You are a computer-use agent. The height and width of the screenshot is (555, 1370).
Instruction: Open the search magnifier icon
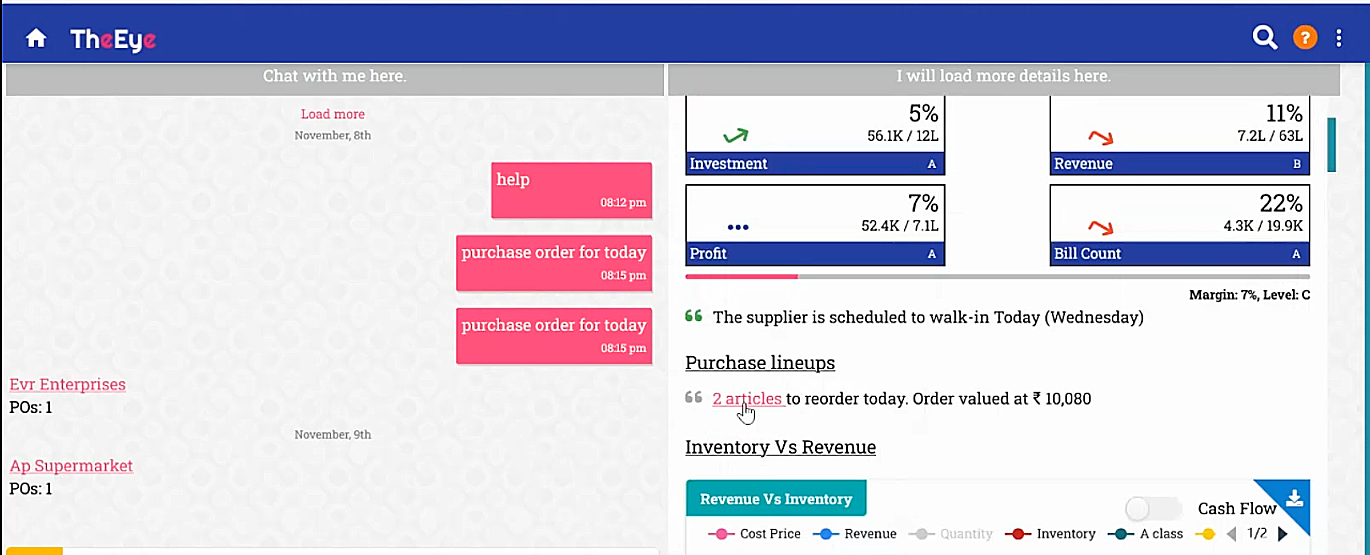[x=1265, y=38]
